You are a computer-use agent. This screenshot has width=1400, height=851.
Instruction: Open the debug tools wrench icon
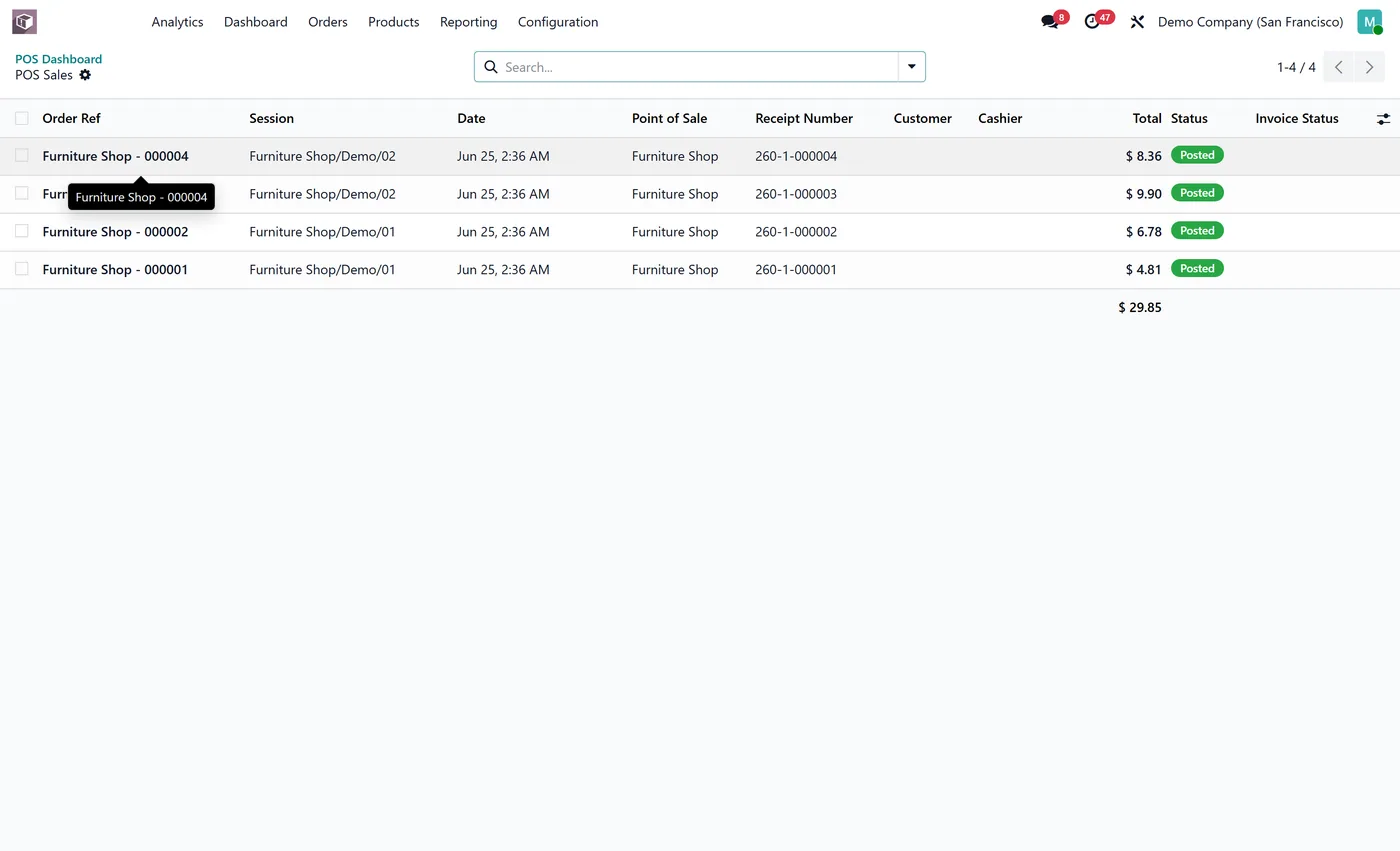click(1137, 22)
